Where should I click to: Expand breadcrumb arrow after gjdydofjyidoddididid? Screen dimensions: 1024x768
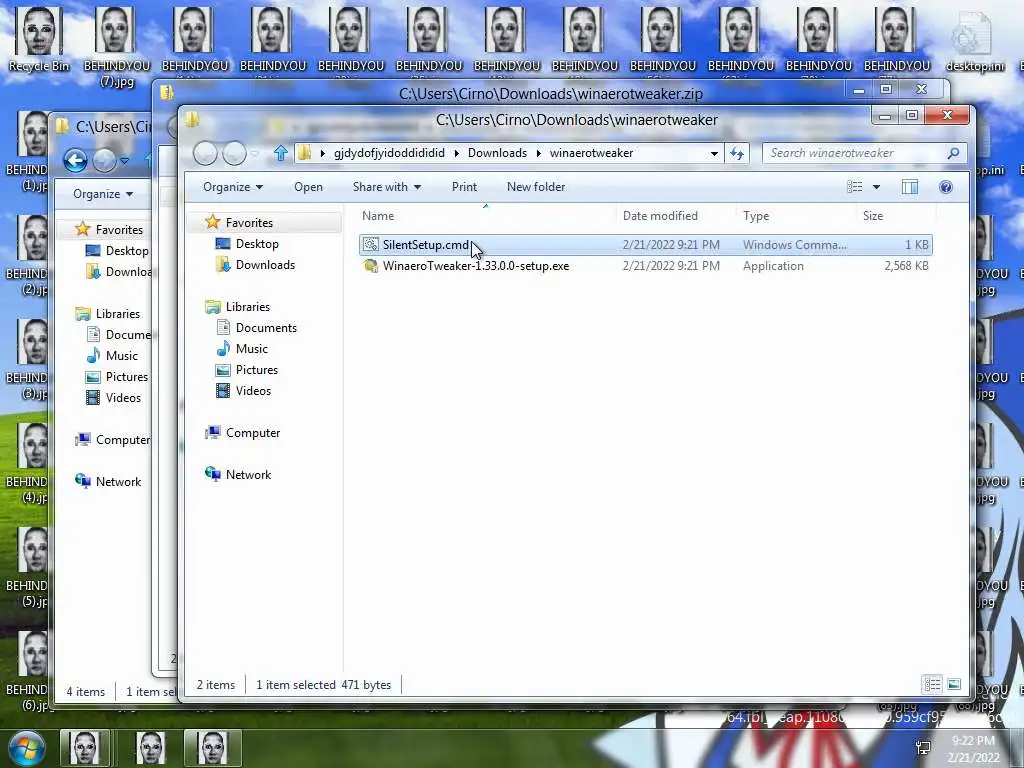tap(456, 153)
